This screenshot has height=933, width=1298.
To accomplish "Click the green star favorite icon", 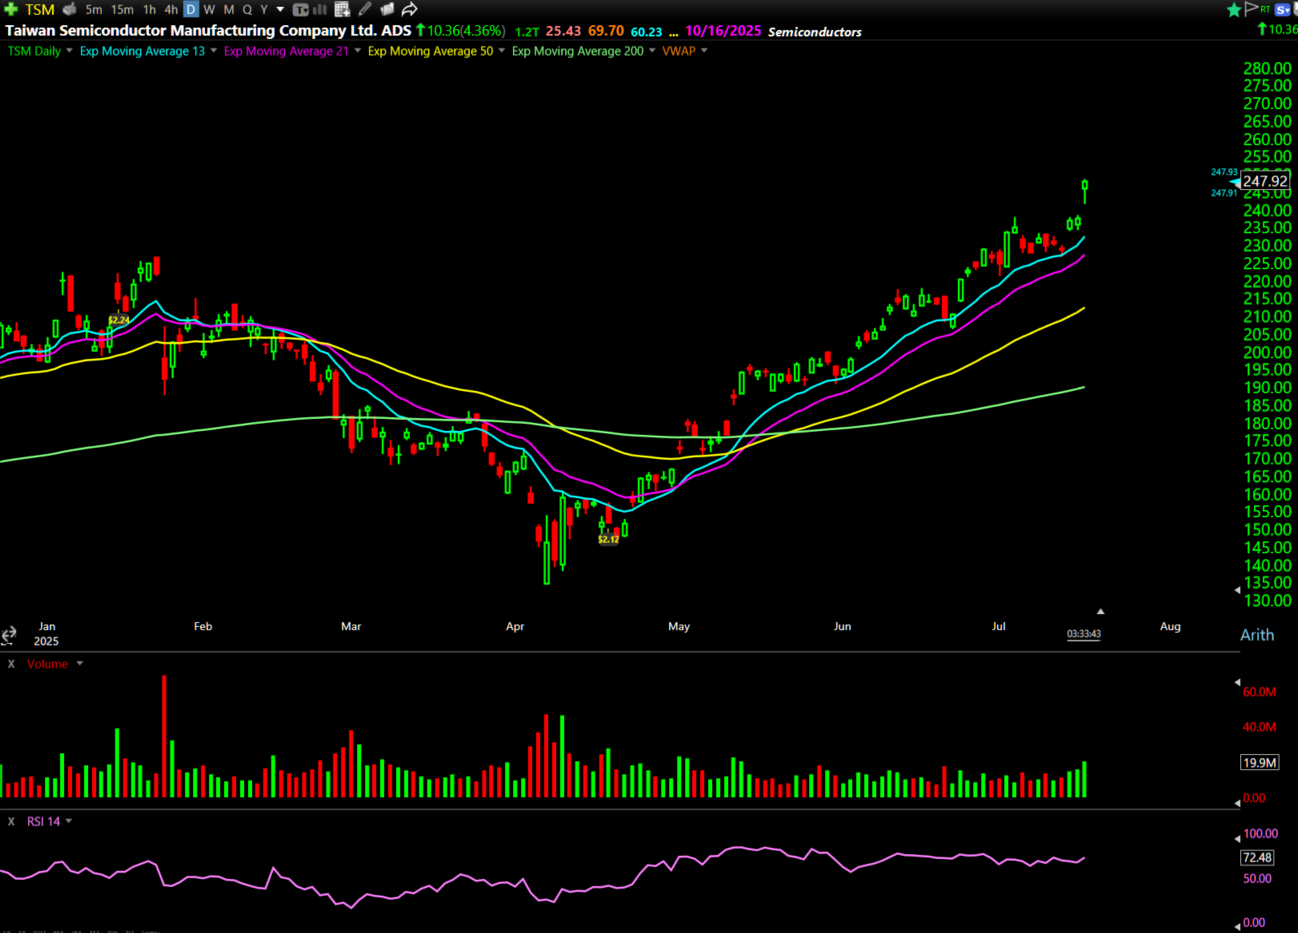I will click(1234, 9).
